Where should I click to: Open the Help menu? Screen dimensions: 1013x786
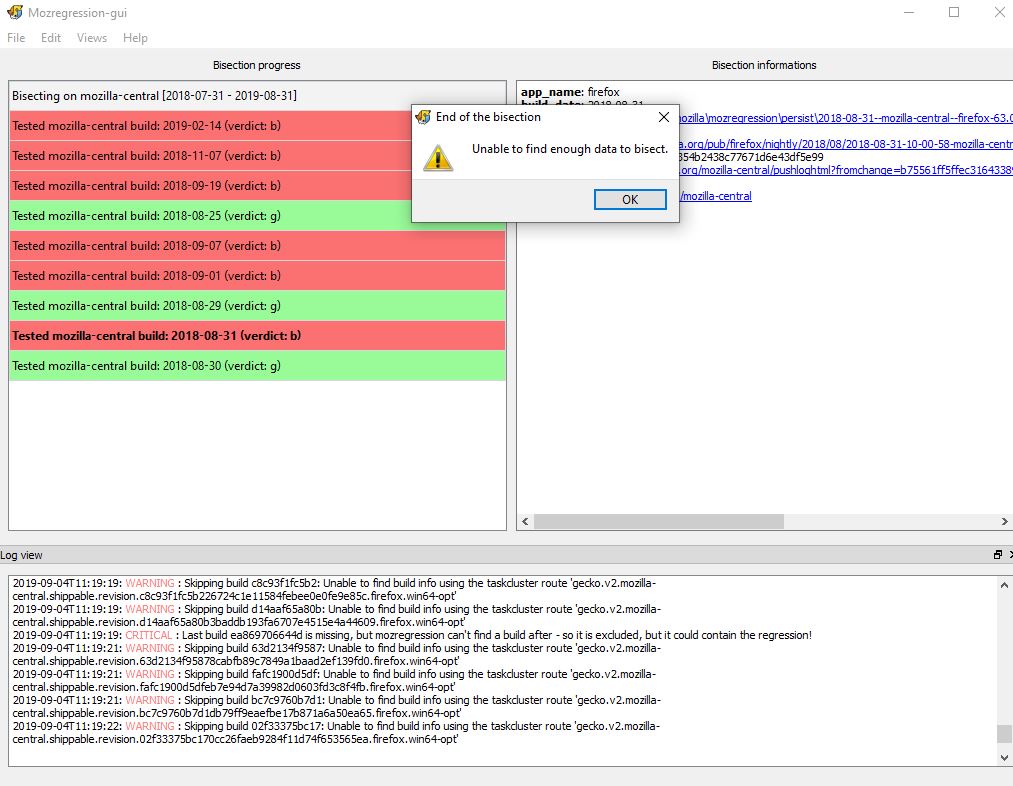click(135, 38)
